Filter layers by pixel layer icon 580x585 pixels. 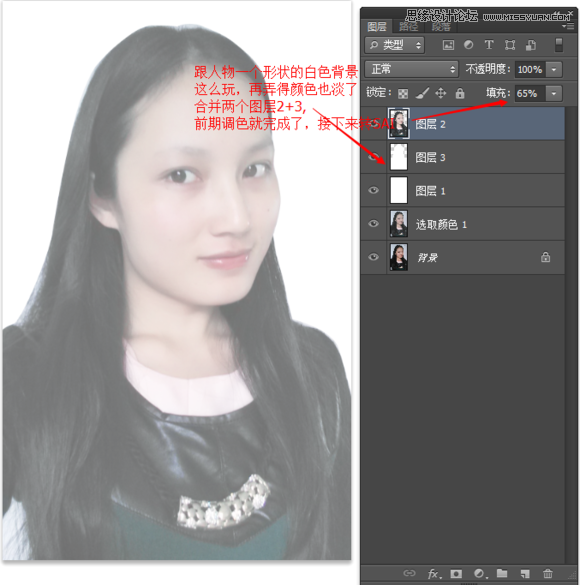click(448, 45)
